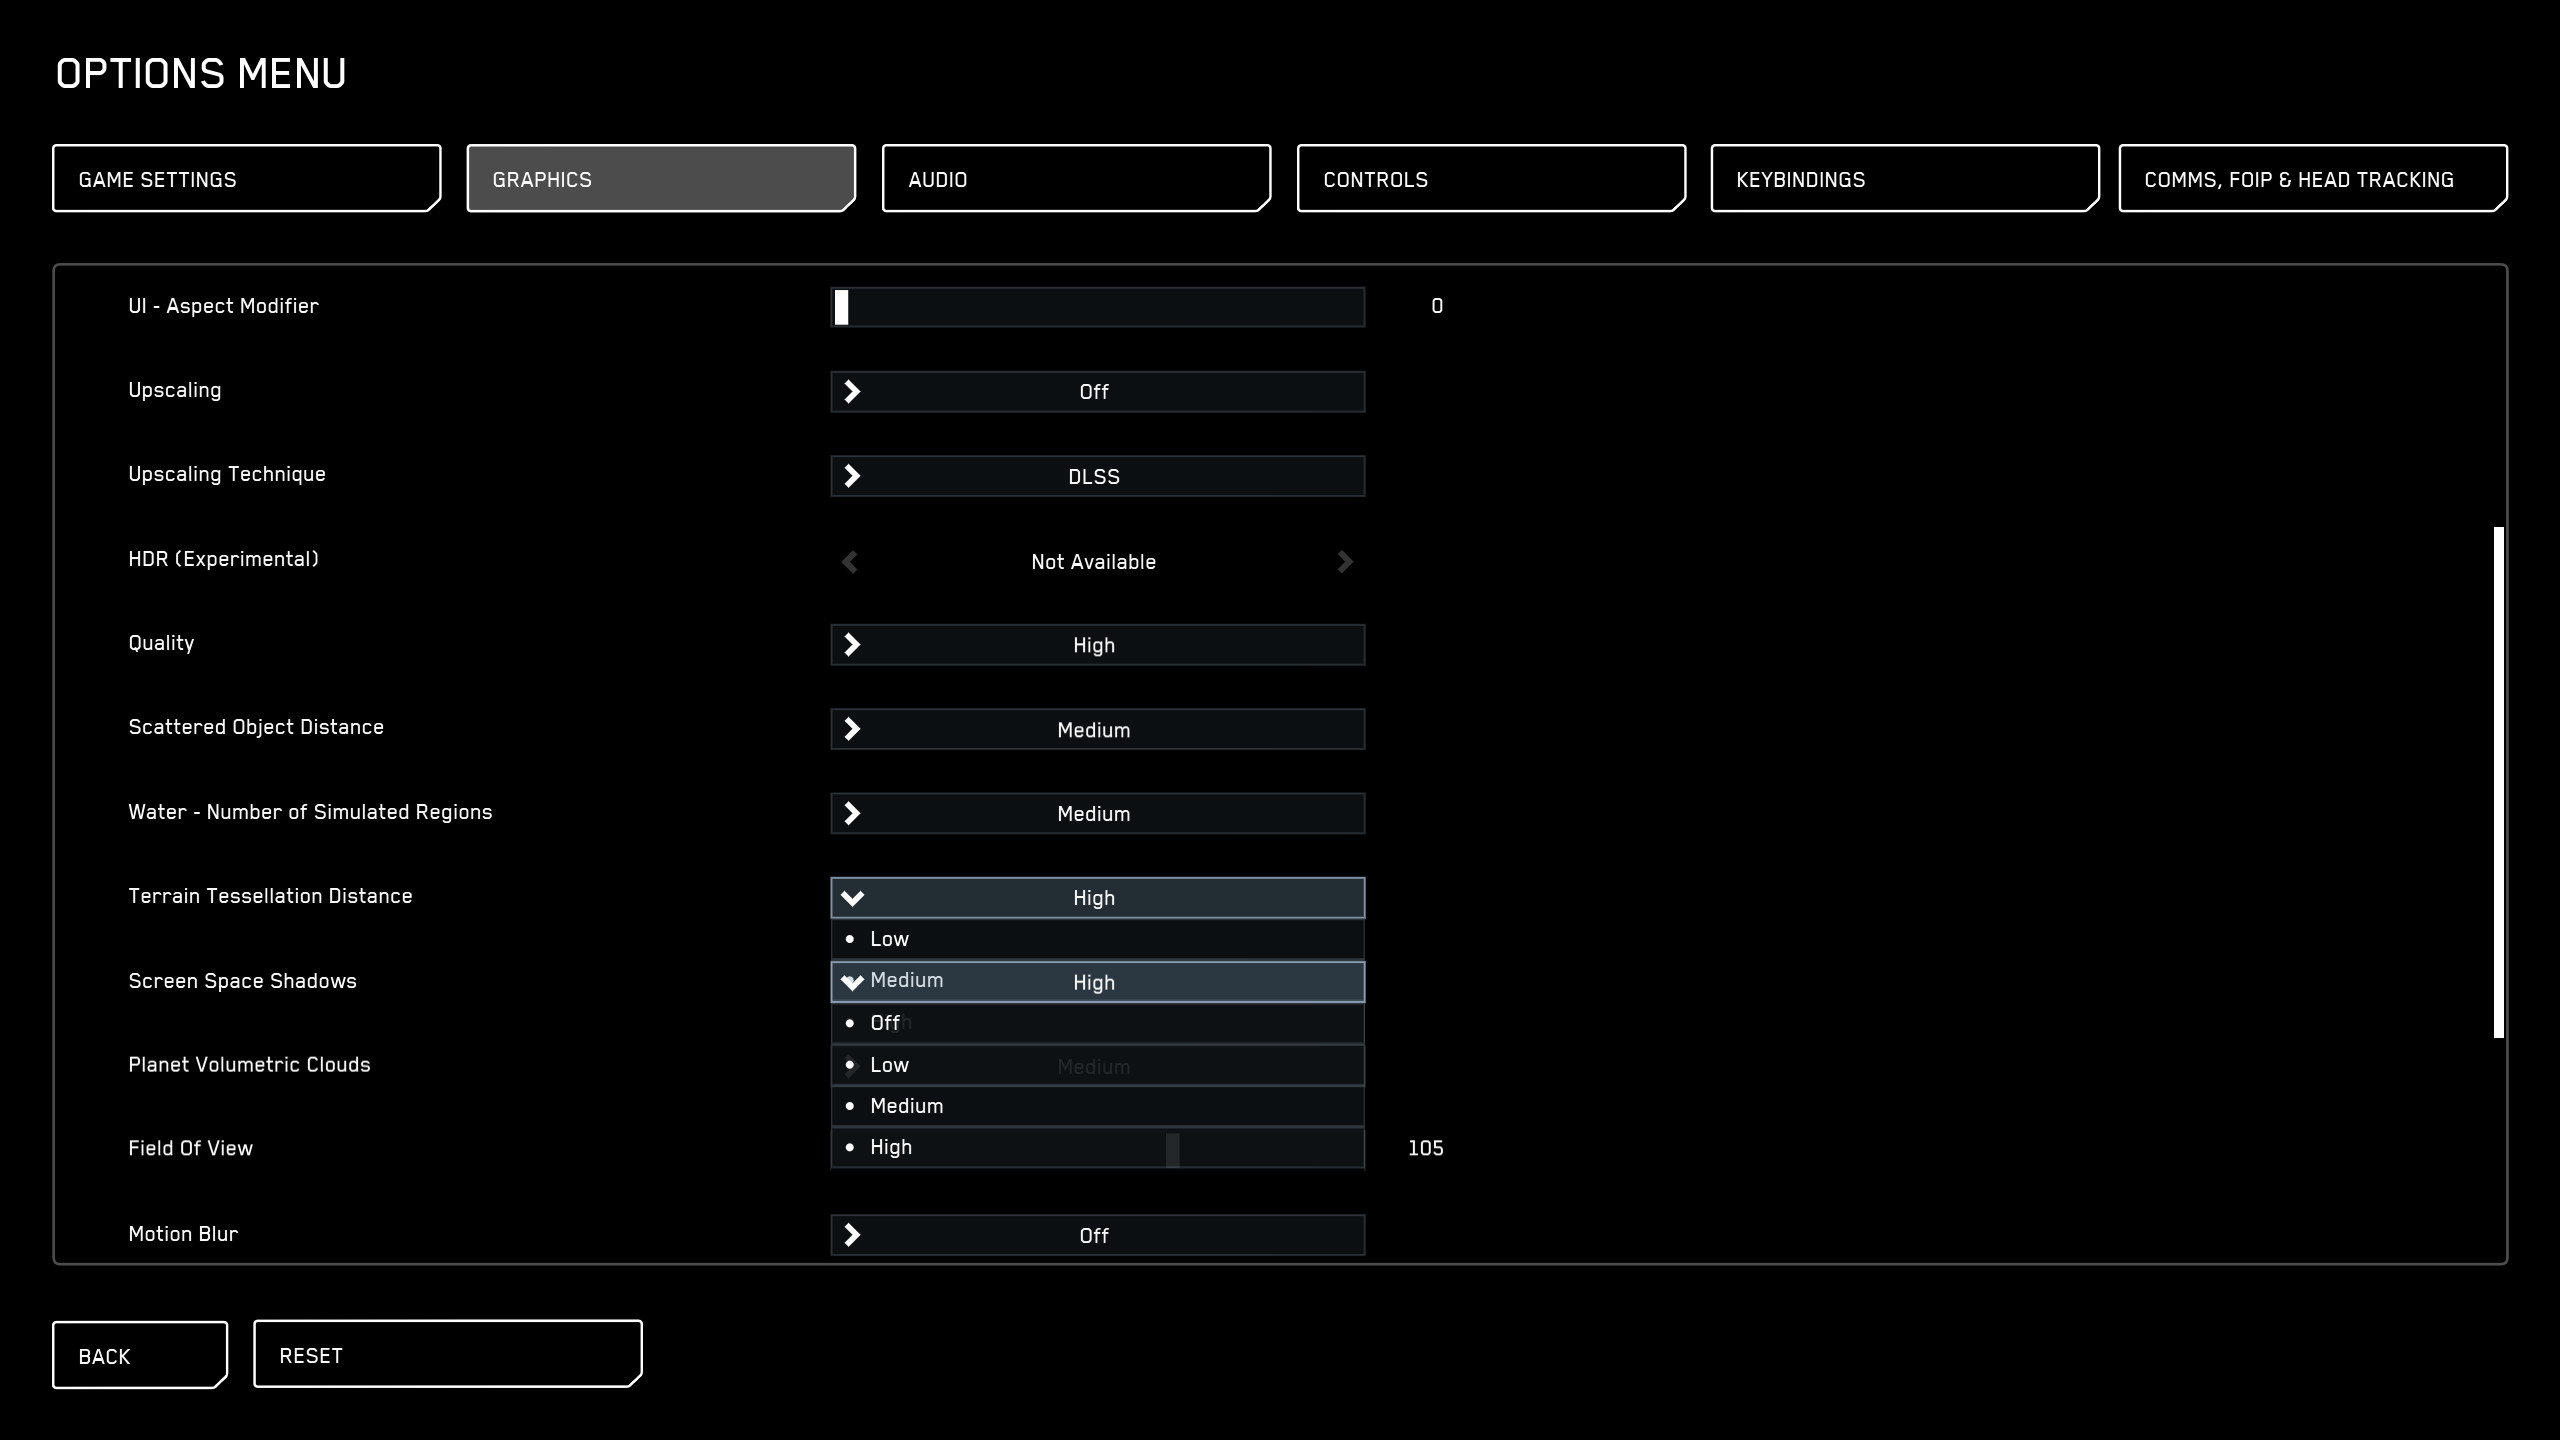The width and height of the screenshot is (2560, 1440).
Task: Select Low for Terrain Tessellation Distance
Action: [x=889, y=938]
